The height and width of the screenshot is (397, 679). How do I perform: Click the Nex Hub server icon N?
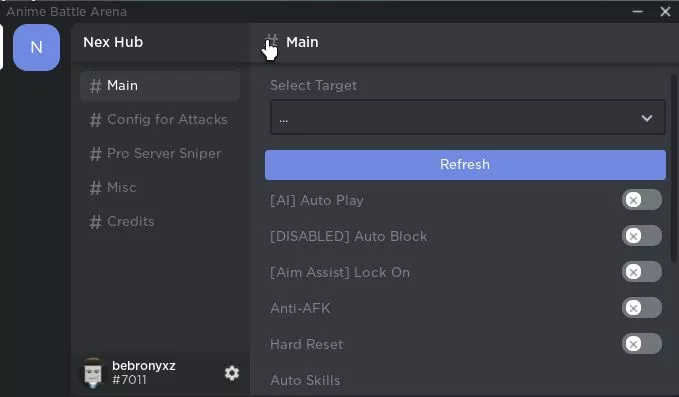click(36, 47)
